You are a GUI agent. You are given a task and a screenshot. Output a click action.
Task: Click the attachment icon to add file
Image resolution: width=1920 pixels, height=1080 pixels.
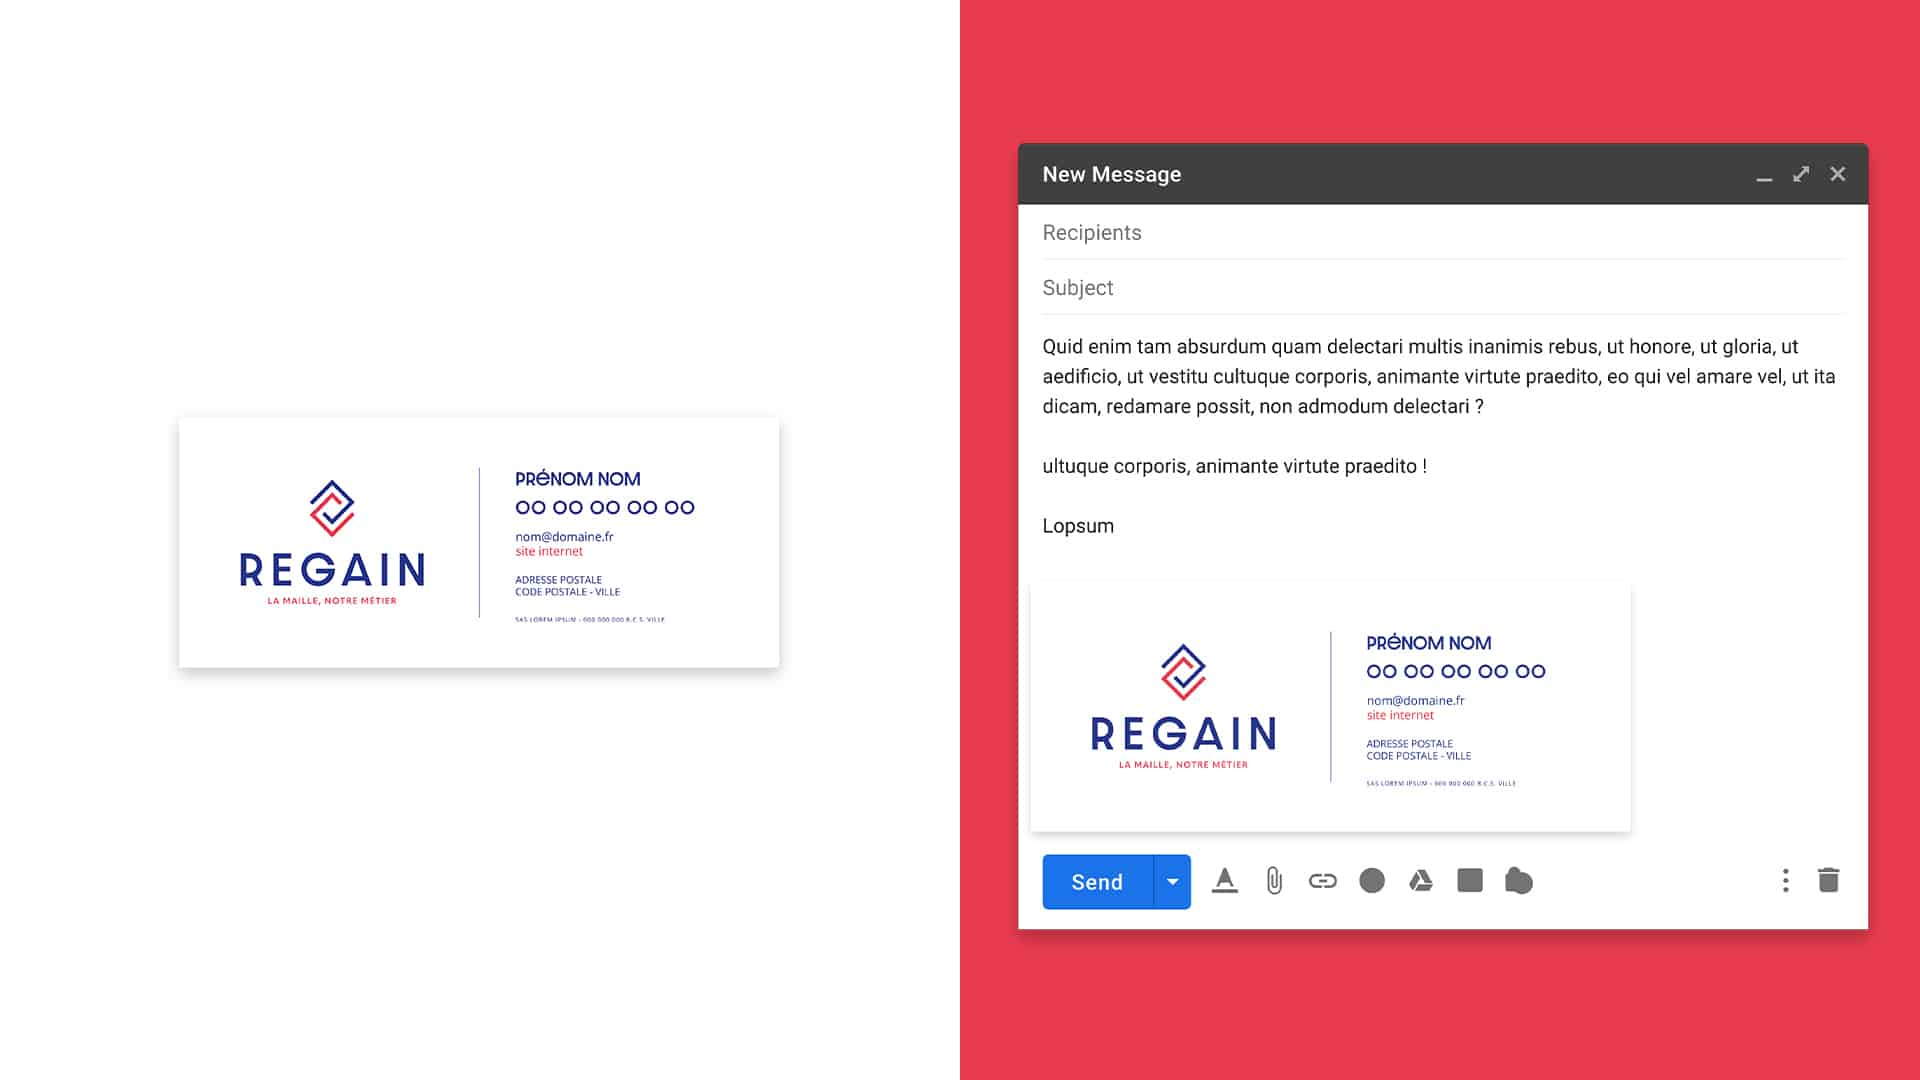[x=1273, y=881]
